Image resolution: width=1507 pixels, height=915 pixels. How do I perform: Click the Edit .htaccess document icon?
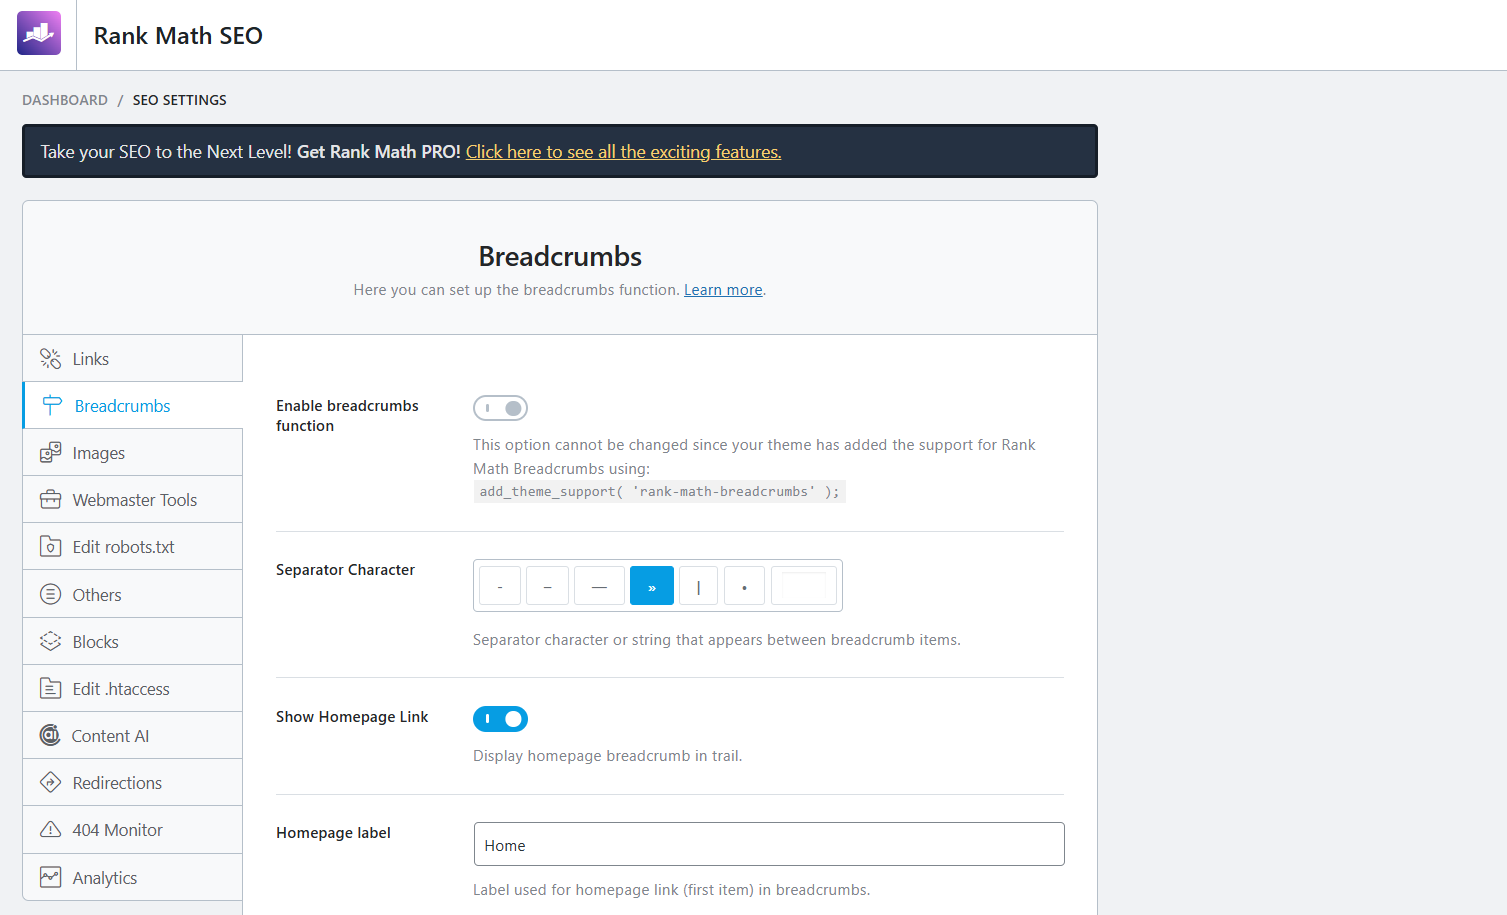coord(50,688)
